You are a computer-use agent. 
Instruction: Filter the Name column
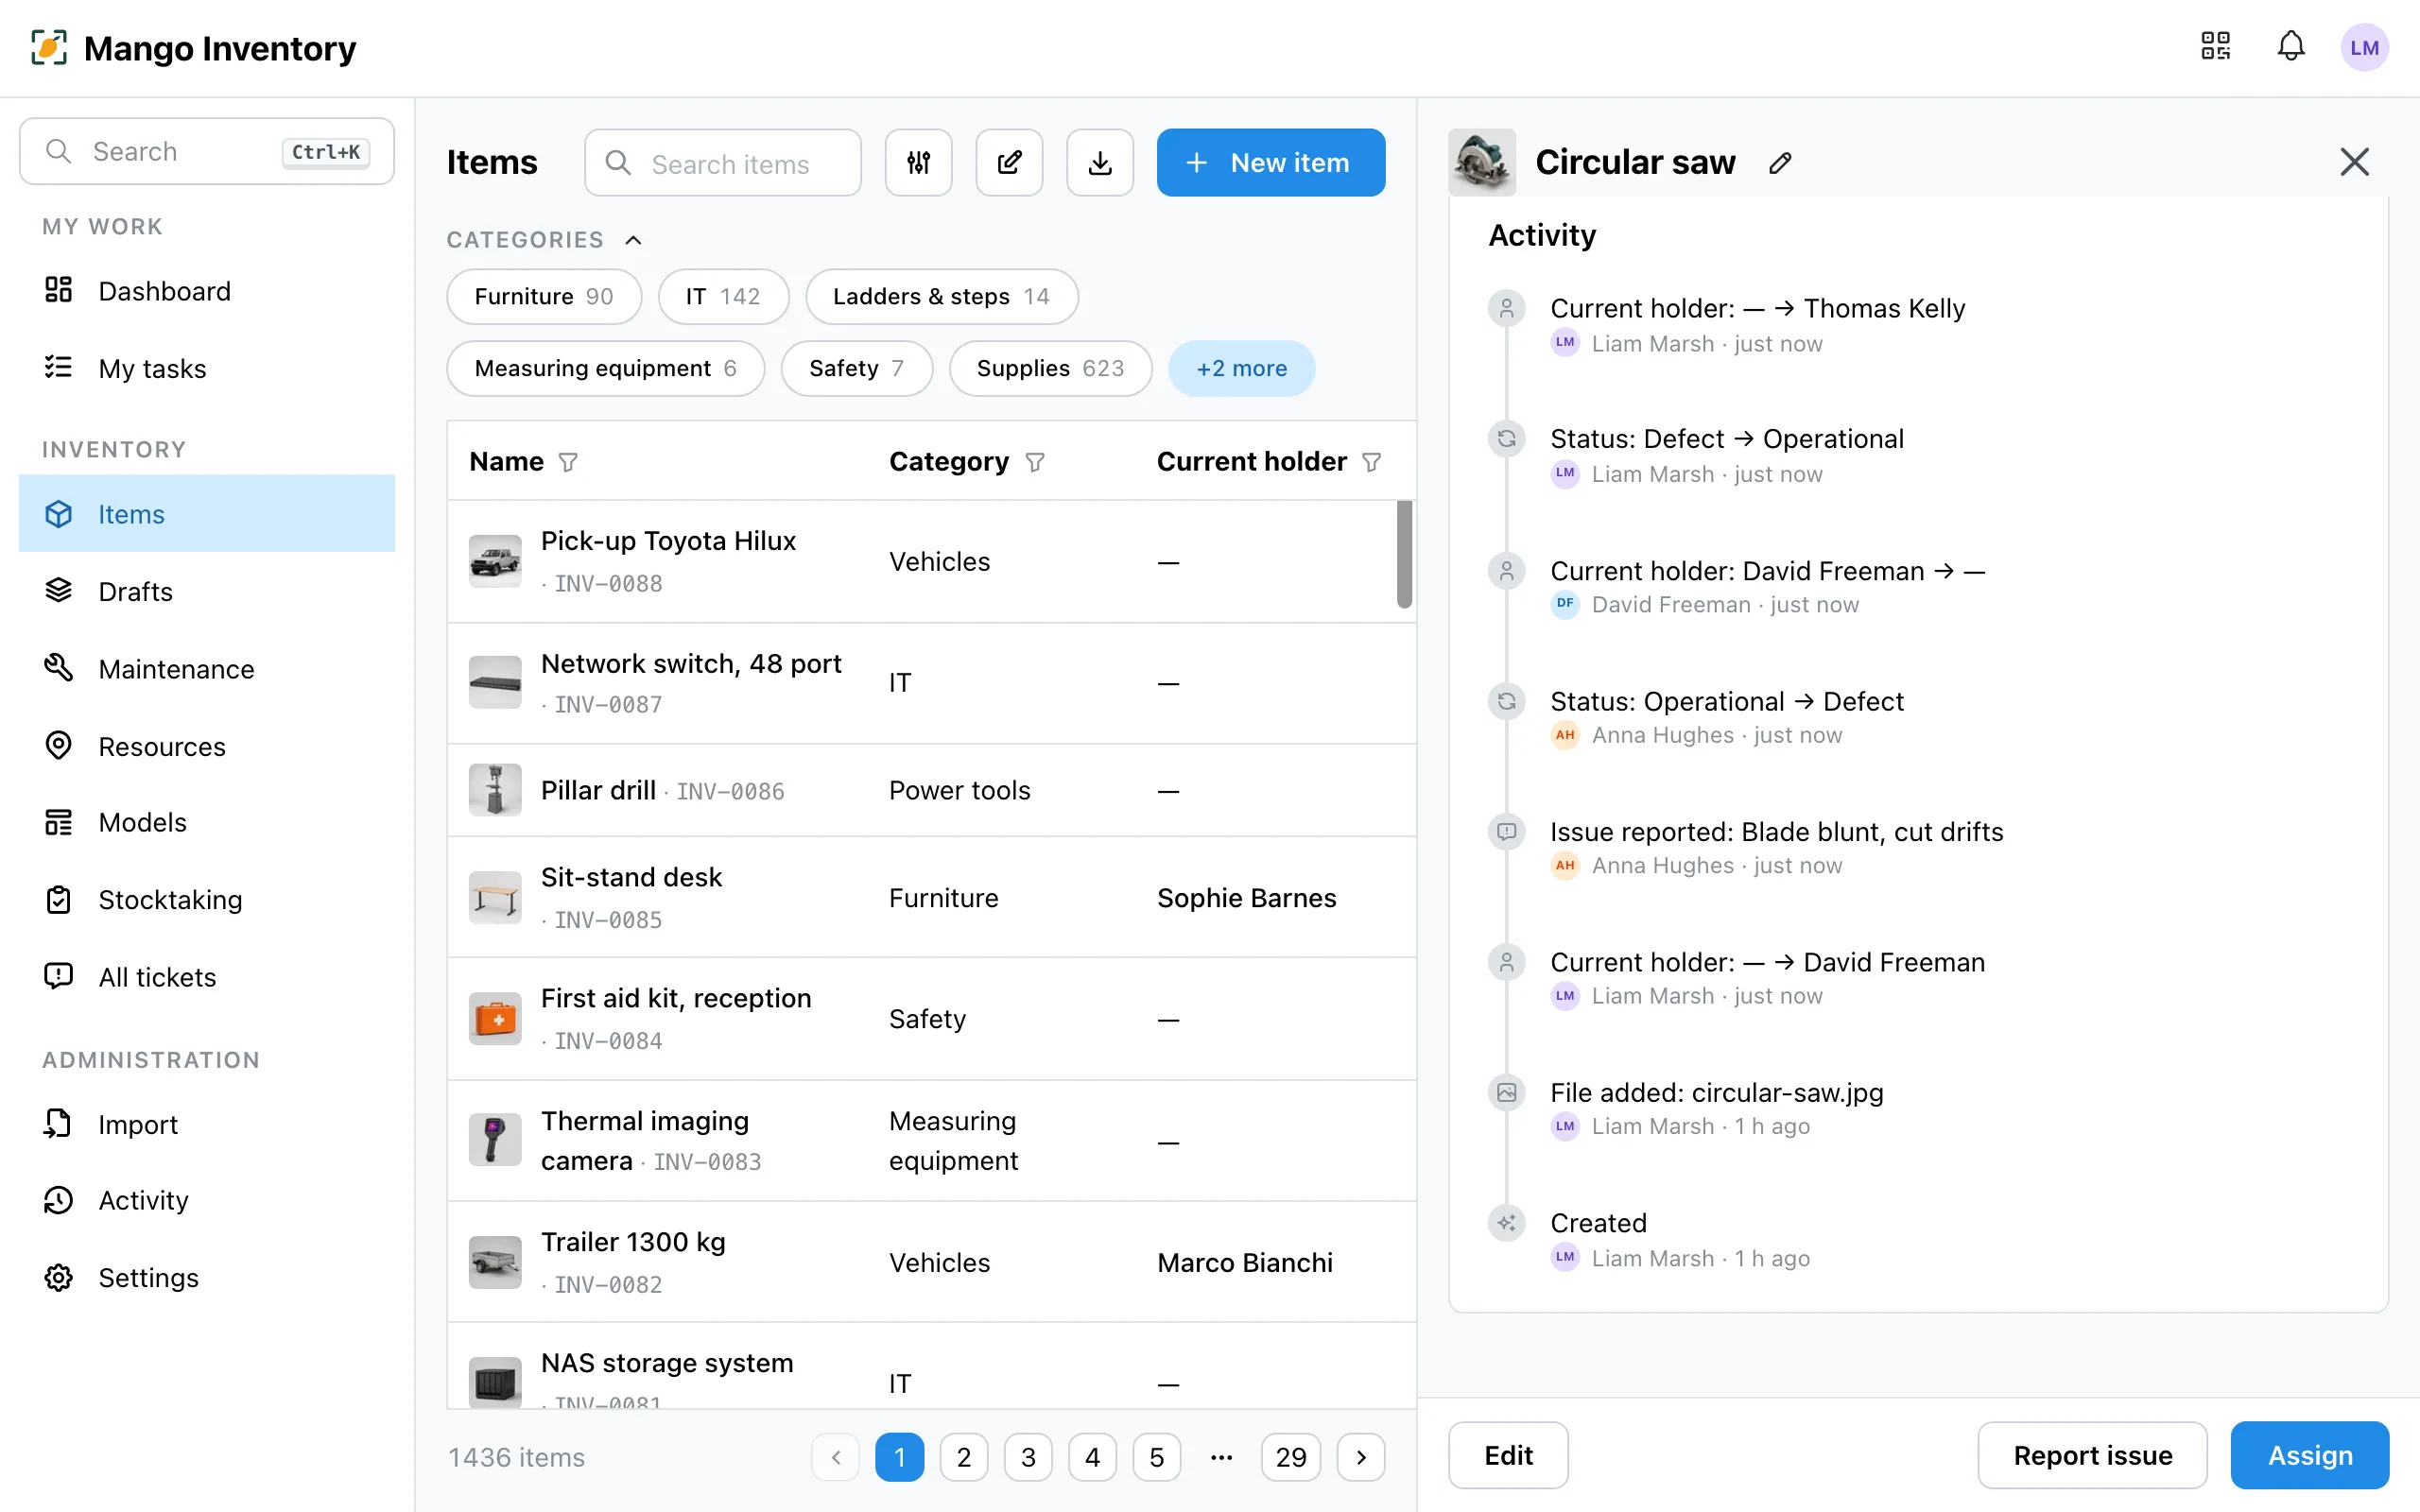(568, 462)
